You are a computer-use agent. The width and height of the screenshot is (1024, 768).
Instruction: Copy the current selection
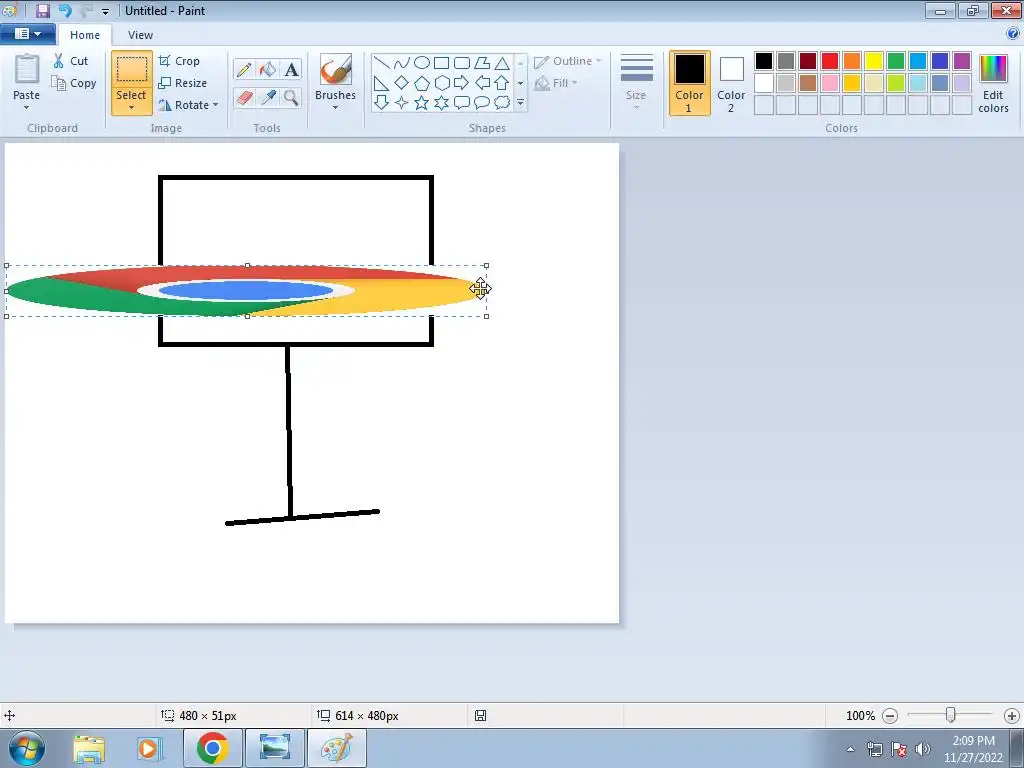click(74, 83)
